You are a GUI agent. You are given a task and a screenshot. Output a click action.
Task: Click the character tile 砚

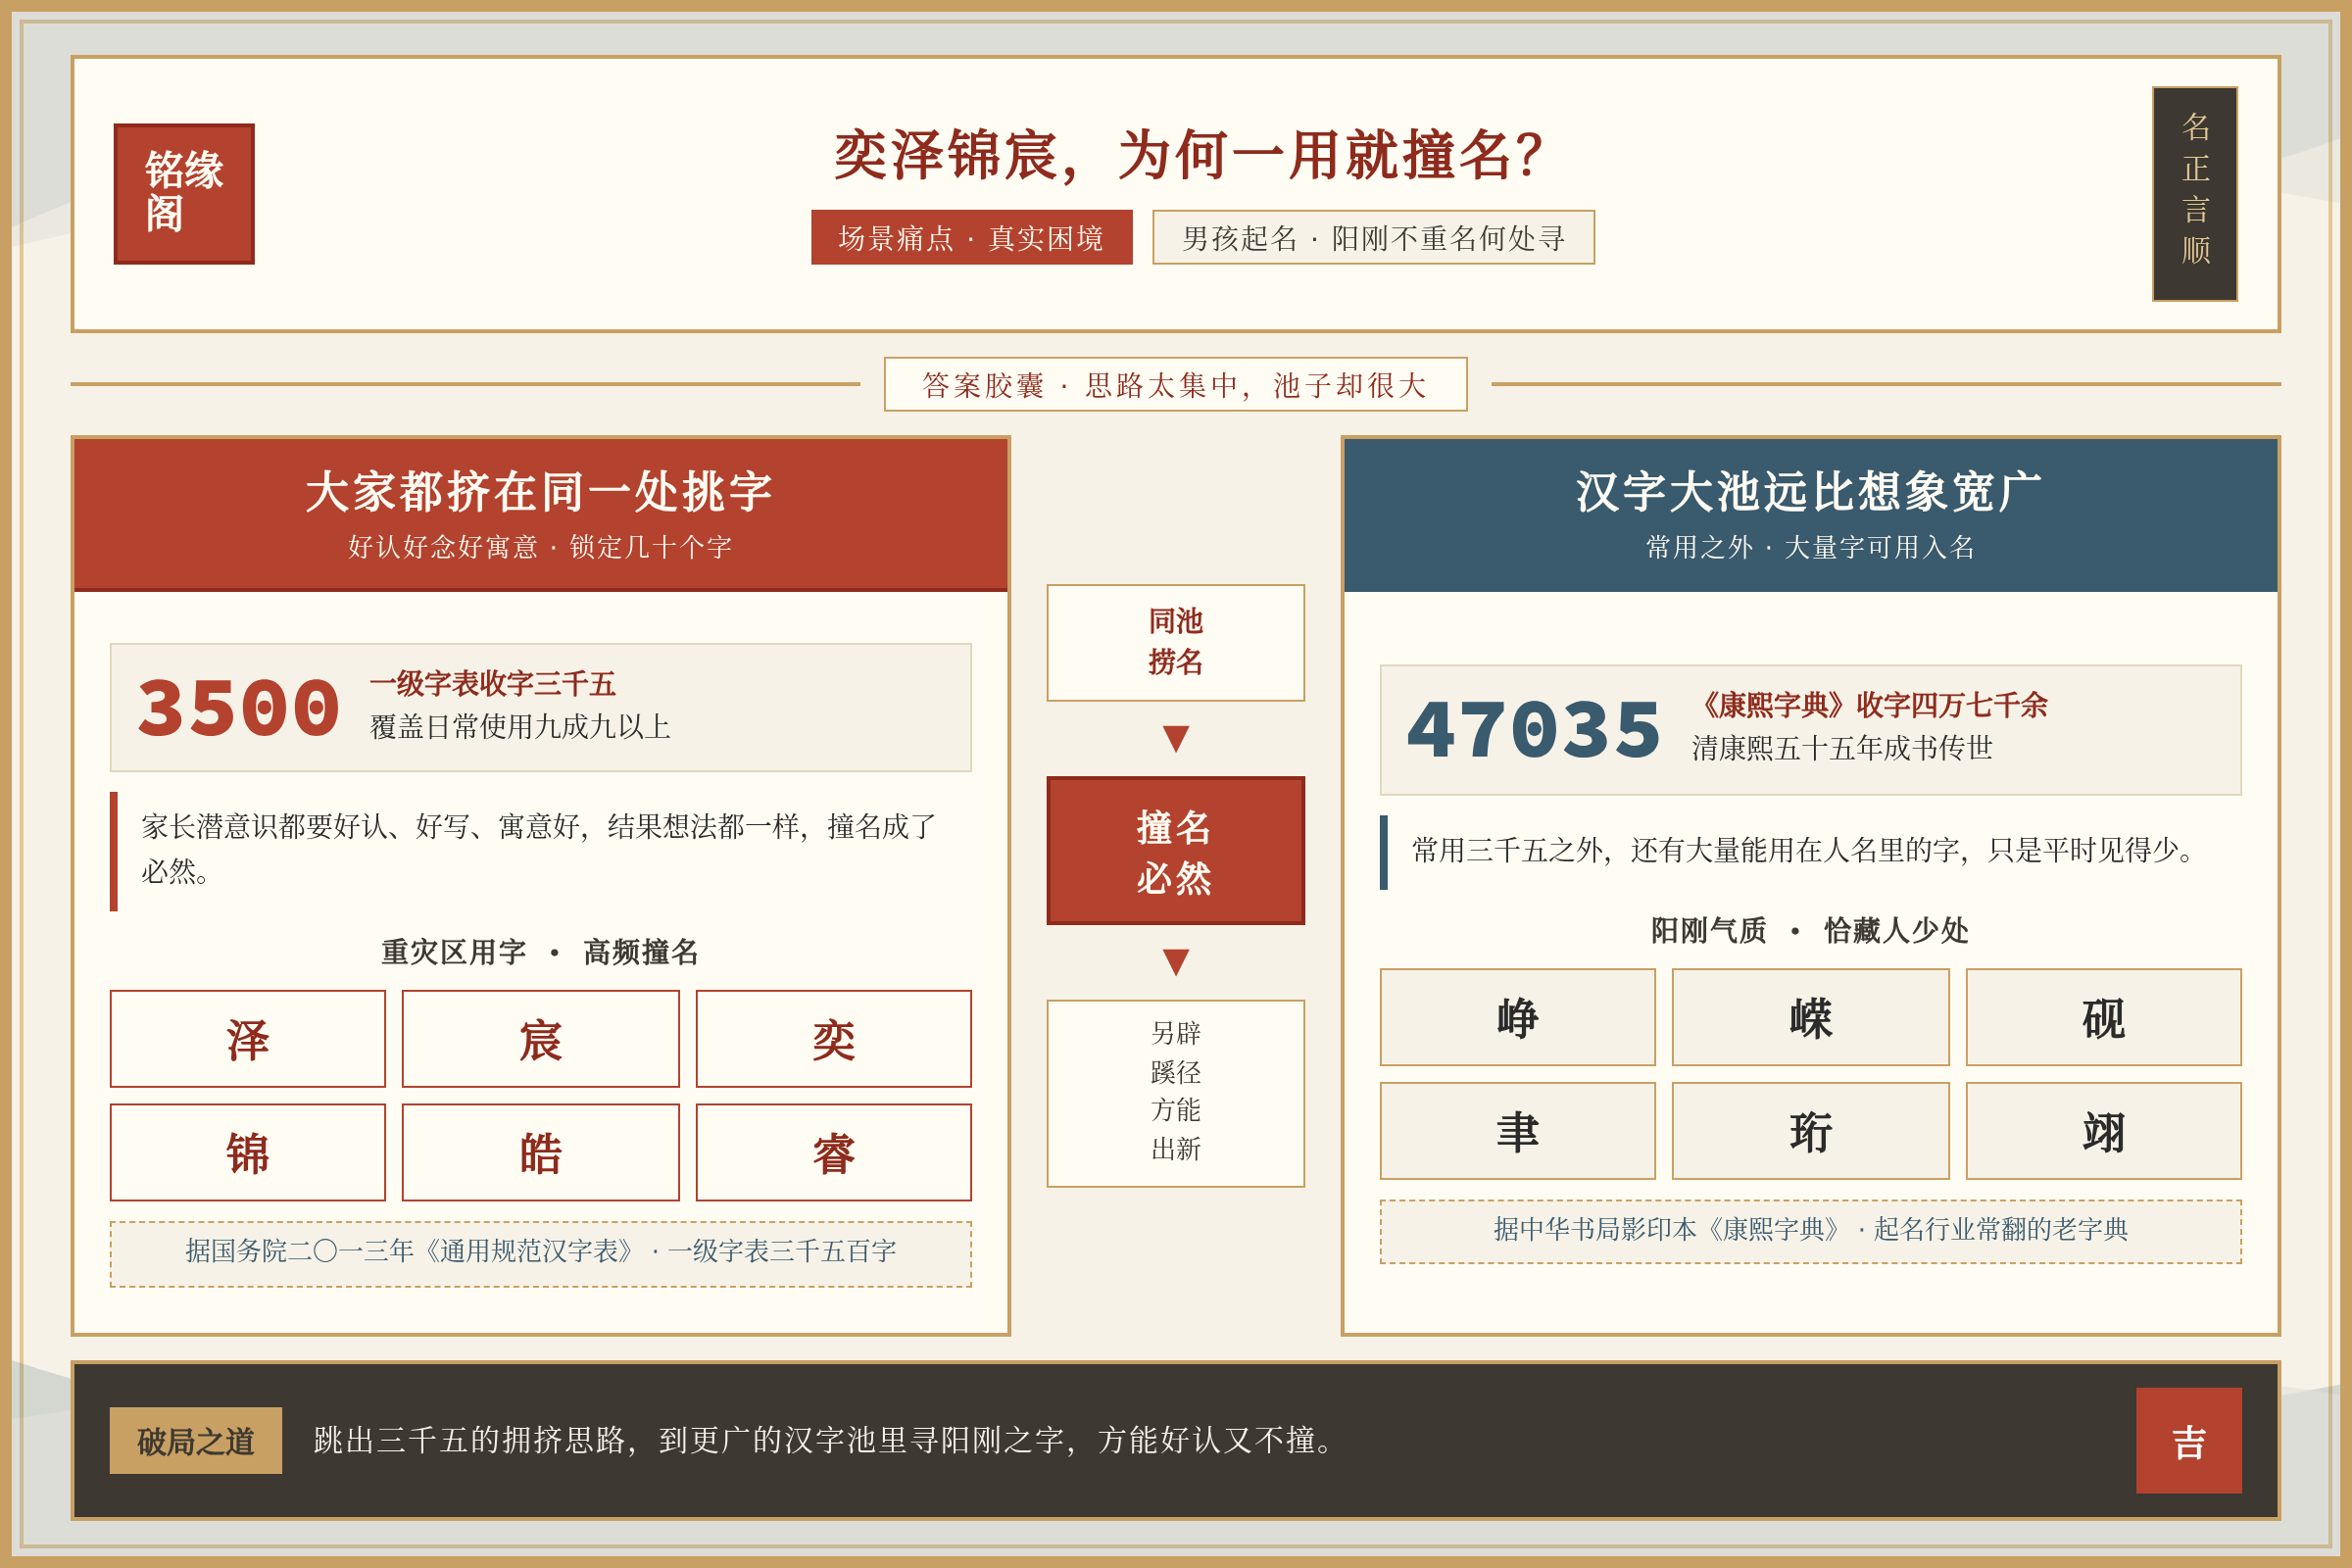pos(2103,1017)
